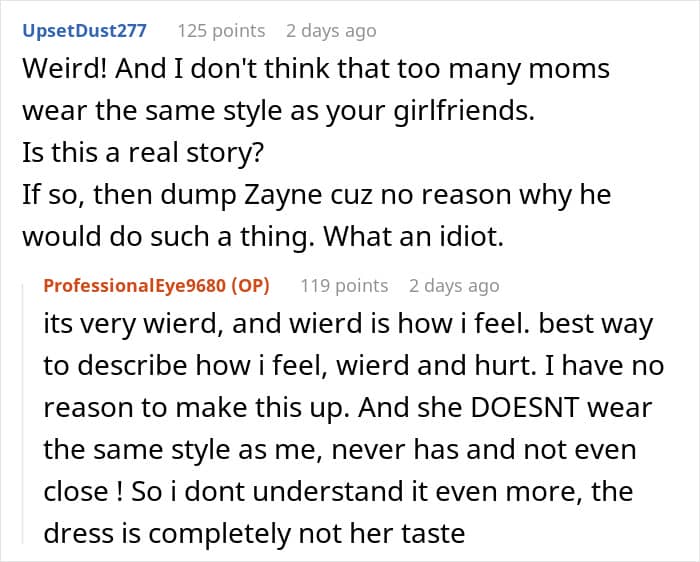The width and height of the screenshot is (700, 562).
Task: Open the OP reply's 2 days ago timestamp
Action: [x=454, y=286]
